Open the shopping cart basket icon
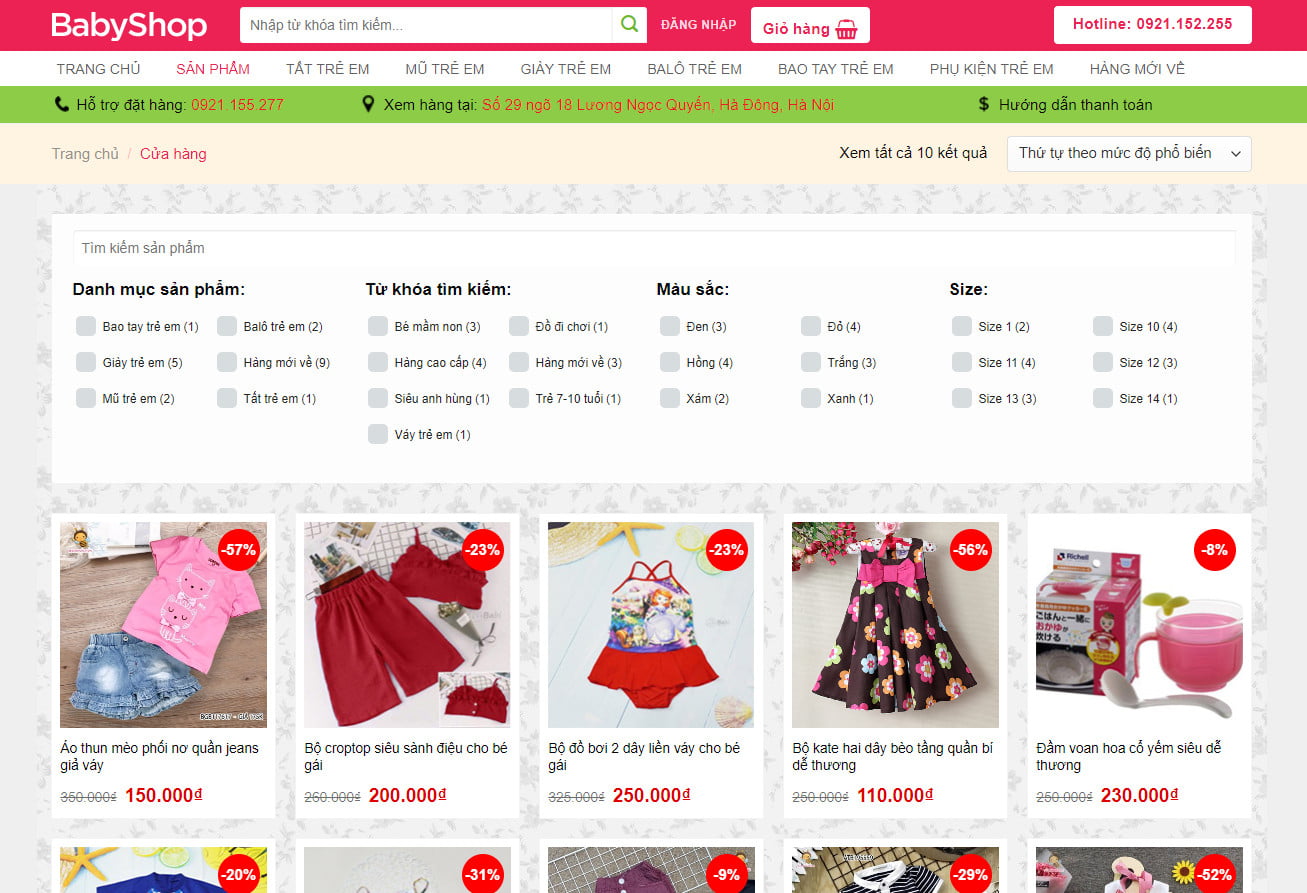The image size is (1307, 893). point(846,29)
